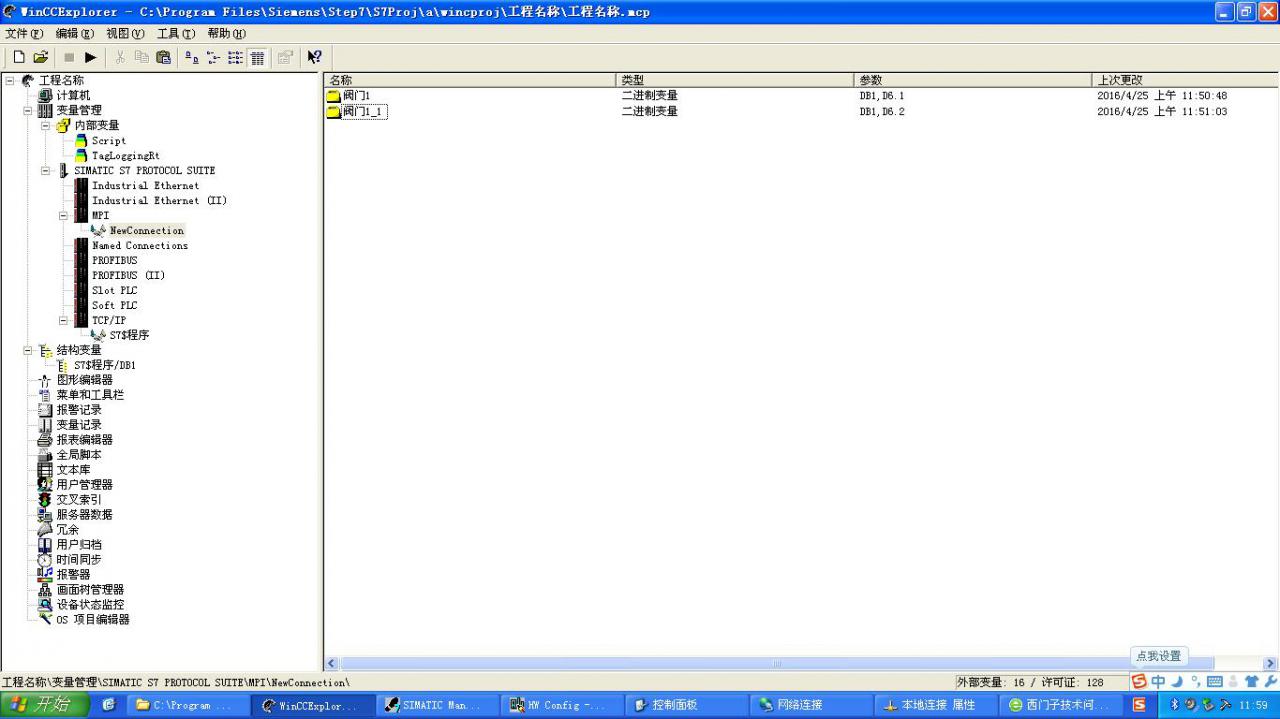Create a new project with the New icon
The height and width of the screenshot is (719, 1280).
(19, 58)
